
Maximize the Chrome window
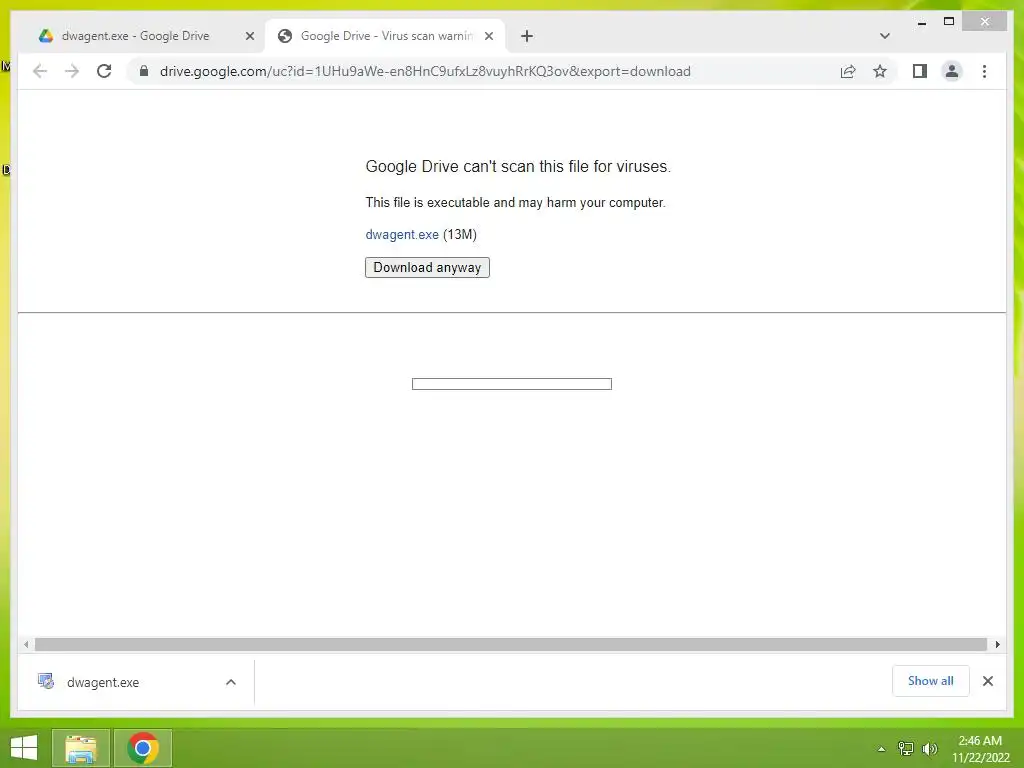(949, 22)
